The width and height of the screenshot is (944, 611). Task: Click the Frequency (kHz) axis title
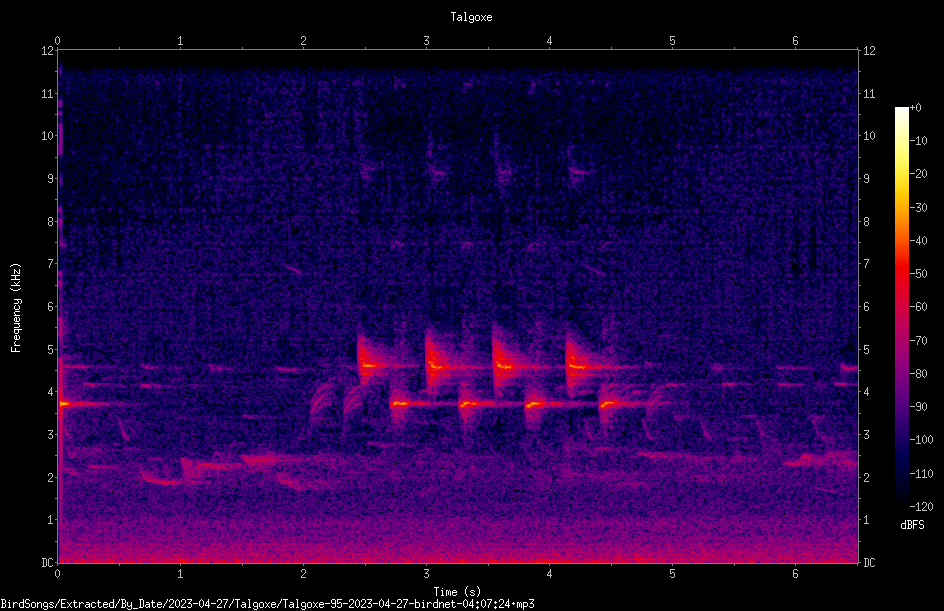click(x=16, y=308)
